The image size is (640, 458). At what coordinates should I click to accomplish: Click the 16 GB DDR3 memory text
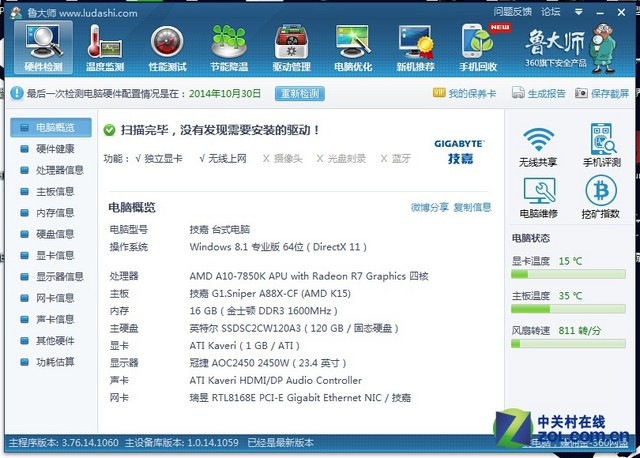[264, 311]
